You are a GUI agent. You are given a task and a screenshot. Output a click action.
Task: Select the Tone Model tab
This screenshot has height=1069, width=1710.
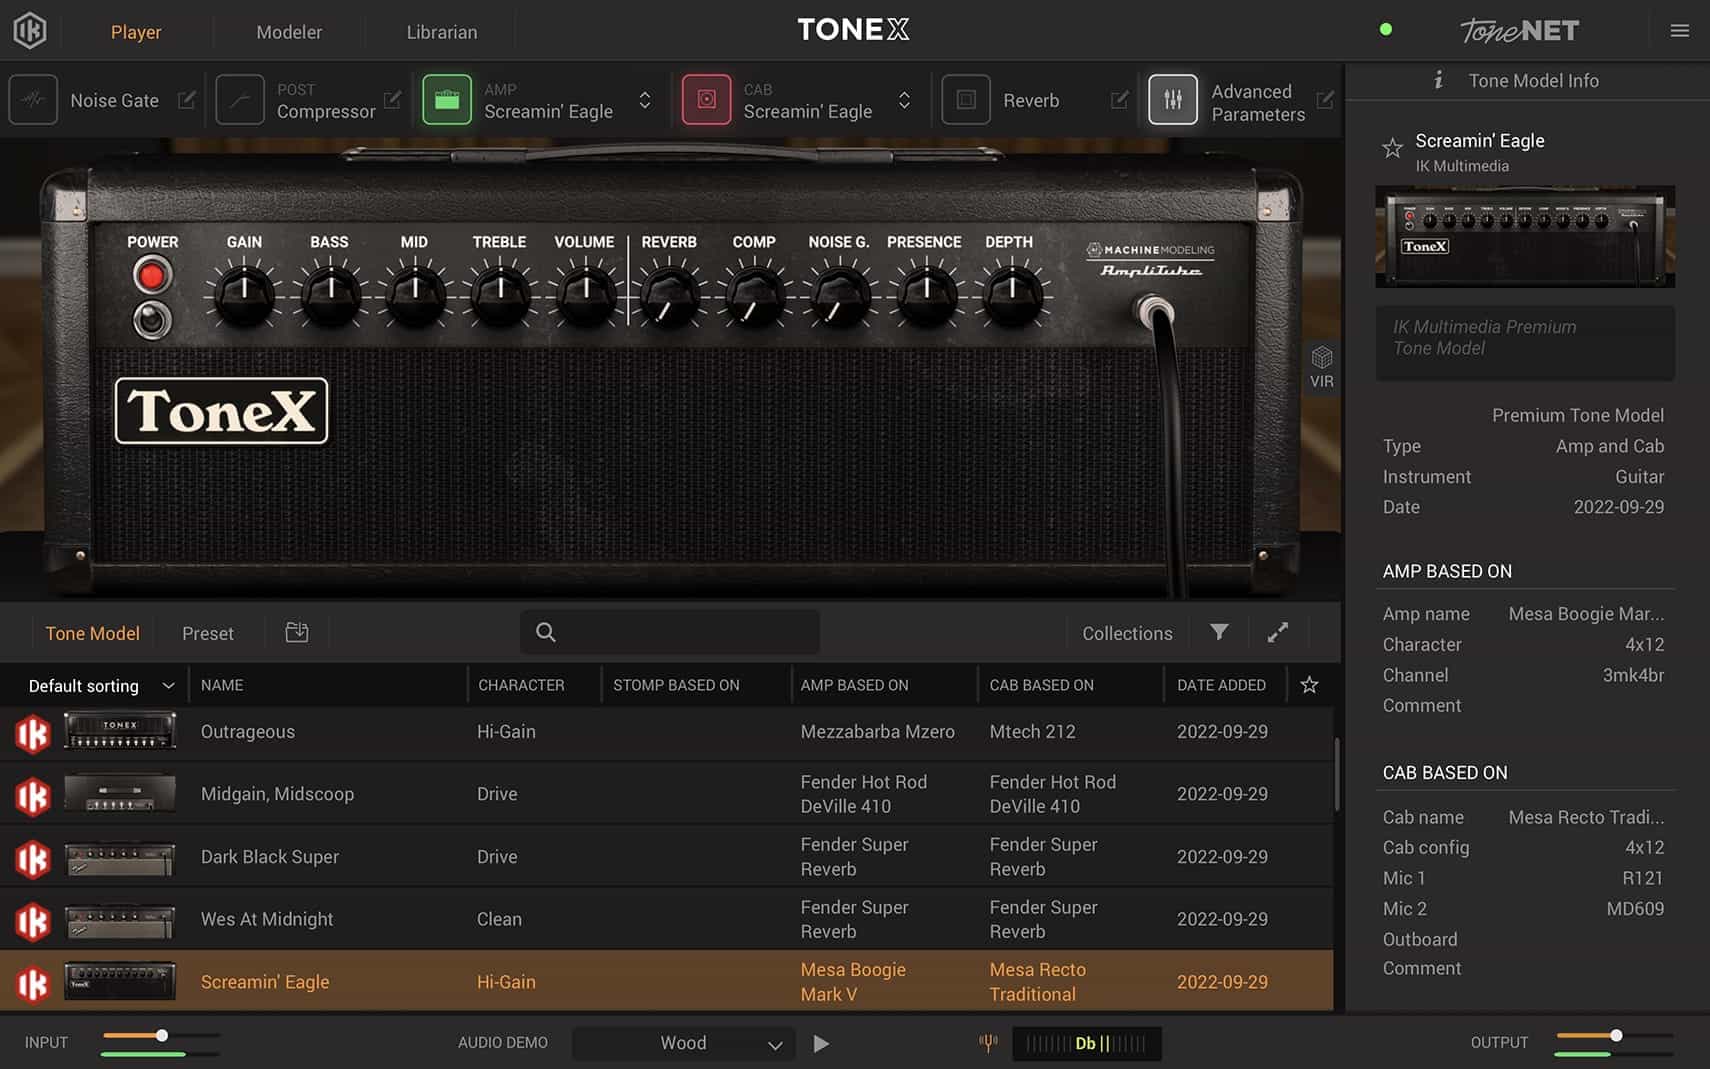tap(92, 633)
